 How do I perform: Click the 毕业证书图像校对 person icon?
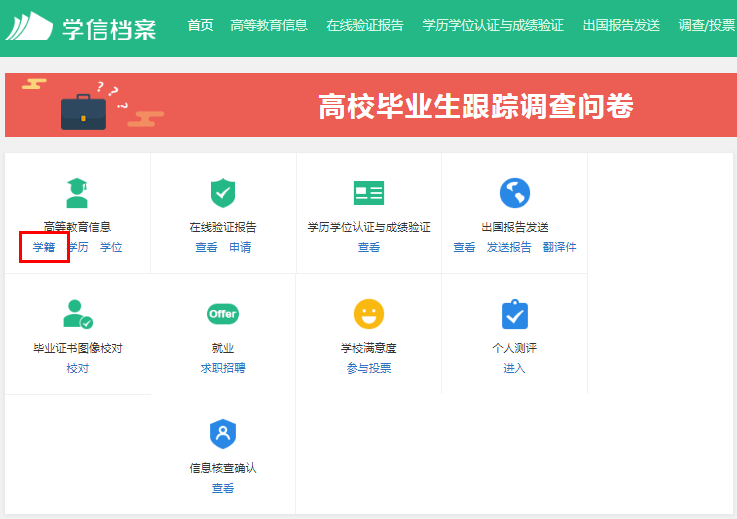click(x=77, y=314)
